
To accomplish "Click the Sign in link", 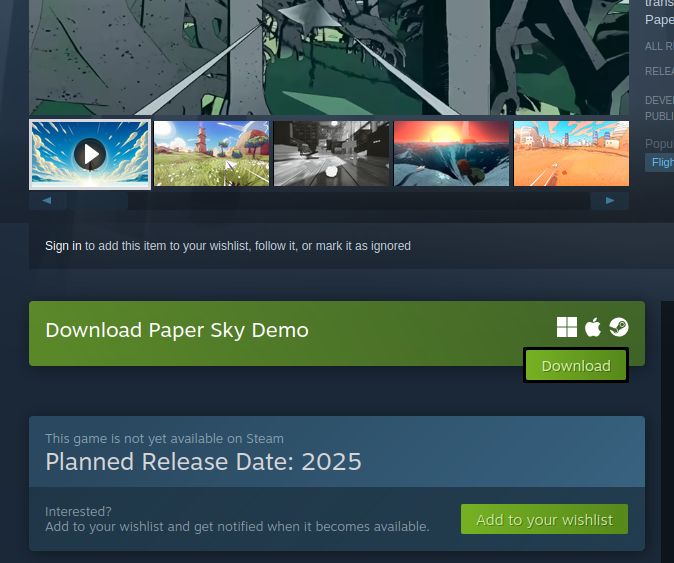I will (x=63, y=246).
